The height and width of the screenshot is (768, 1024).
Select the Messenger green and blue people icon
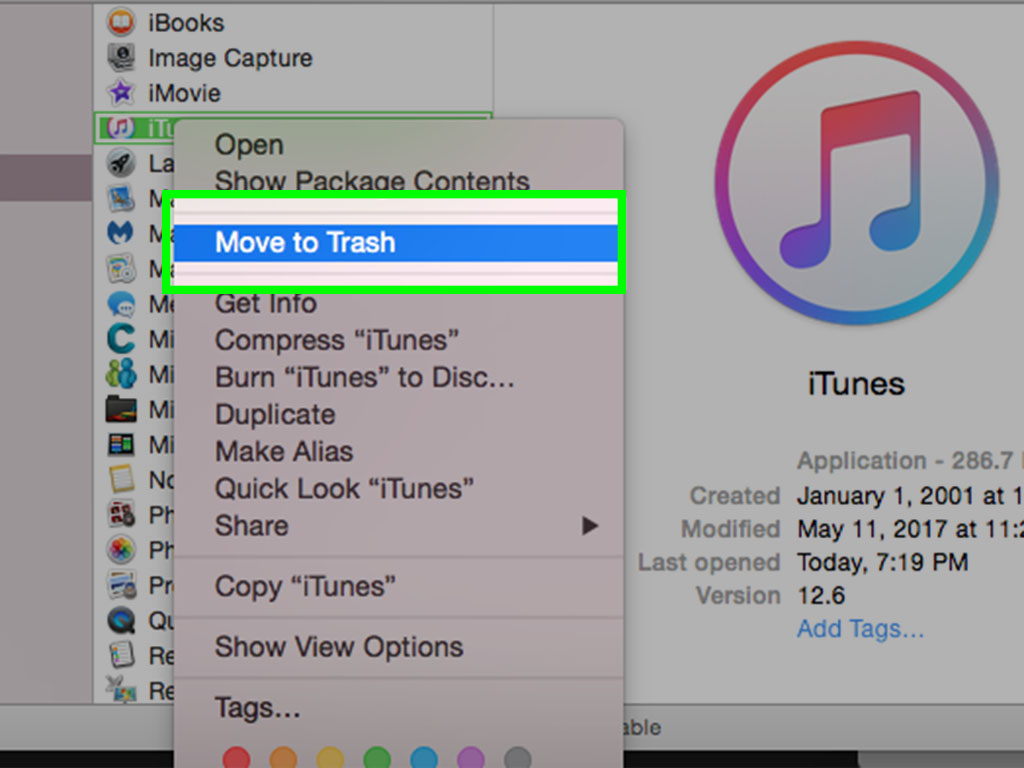[121, 374]
